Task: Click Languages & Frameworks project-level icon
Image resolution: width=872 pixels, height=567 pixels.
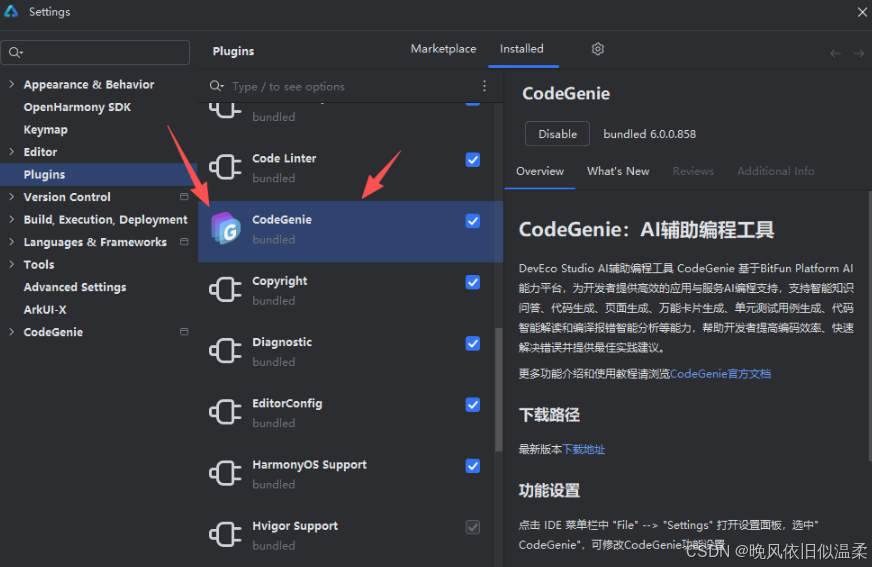Action: point(184,242)
